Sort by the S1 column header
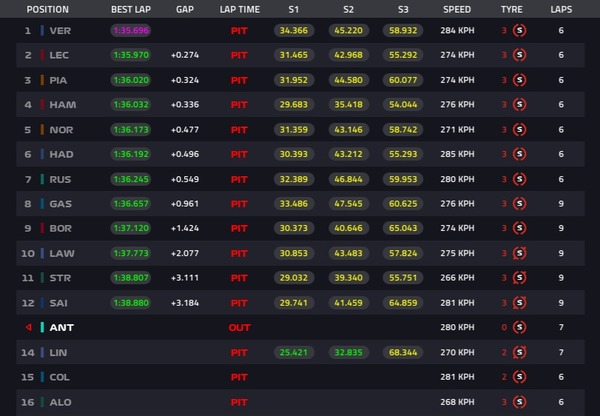The width and height of the screenshot is (600, 416). [293, 10]
